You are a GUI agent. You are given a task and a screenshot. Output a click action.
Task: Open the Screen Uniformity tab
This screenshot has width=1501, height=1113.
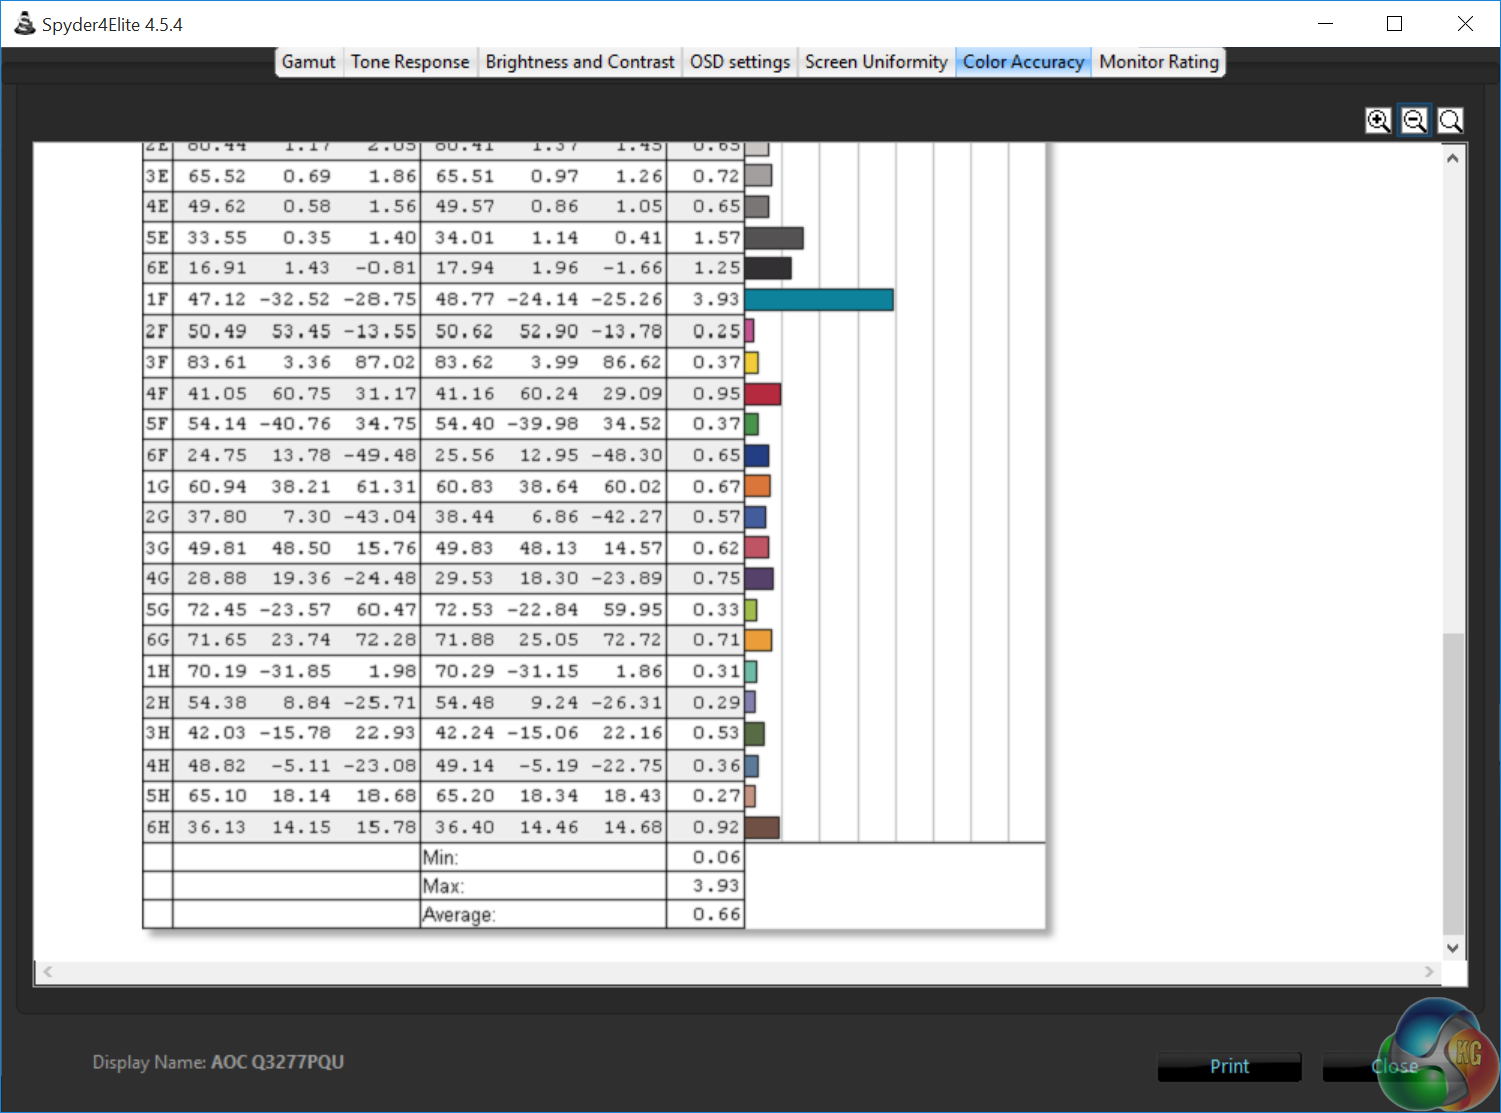tap(876, 62)
